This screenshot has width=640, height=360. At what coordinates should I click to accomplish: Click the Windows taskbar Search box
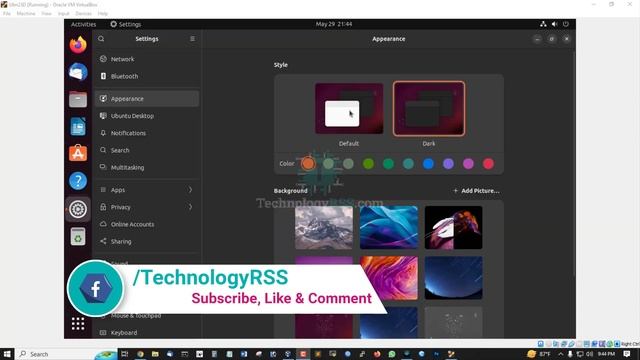point(66,354)
